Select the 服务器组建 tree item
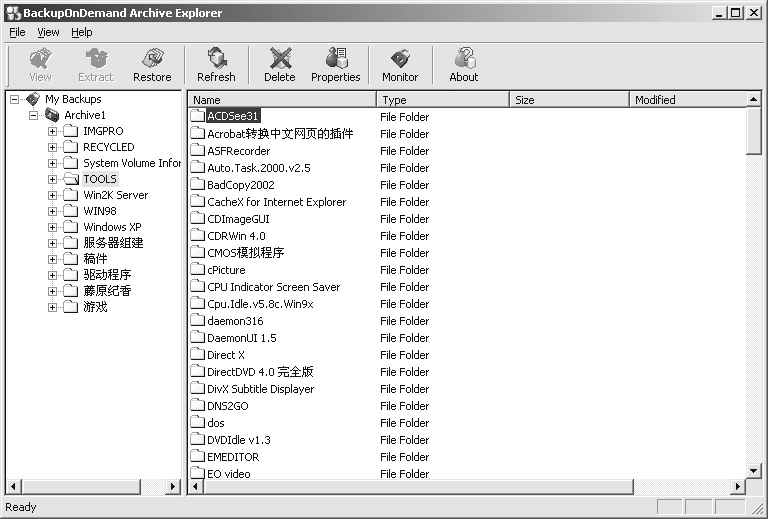 113,242
